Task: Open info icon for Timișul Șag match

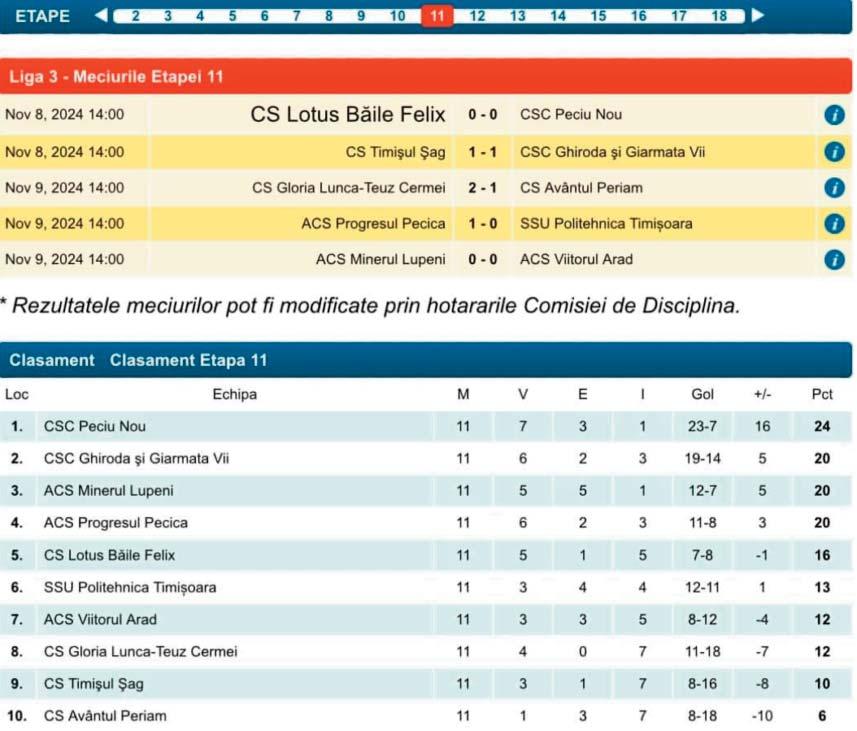Action: pyautogui.click(x=834, y=151)
